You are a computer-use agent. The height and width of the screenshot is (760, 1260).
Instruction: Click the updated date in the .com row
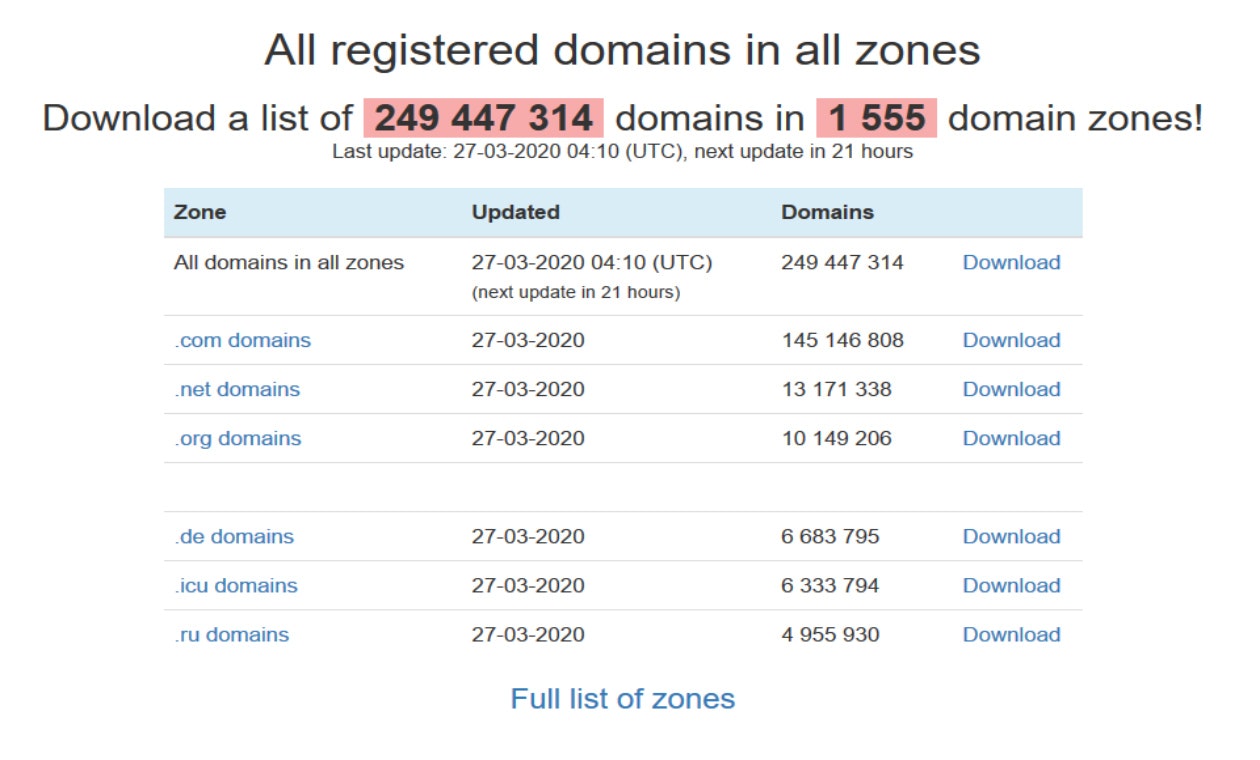pyautogui.click(x=528, y=340)
